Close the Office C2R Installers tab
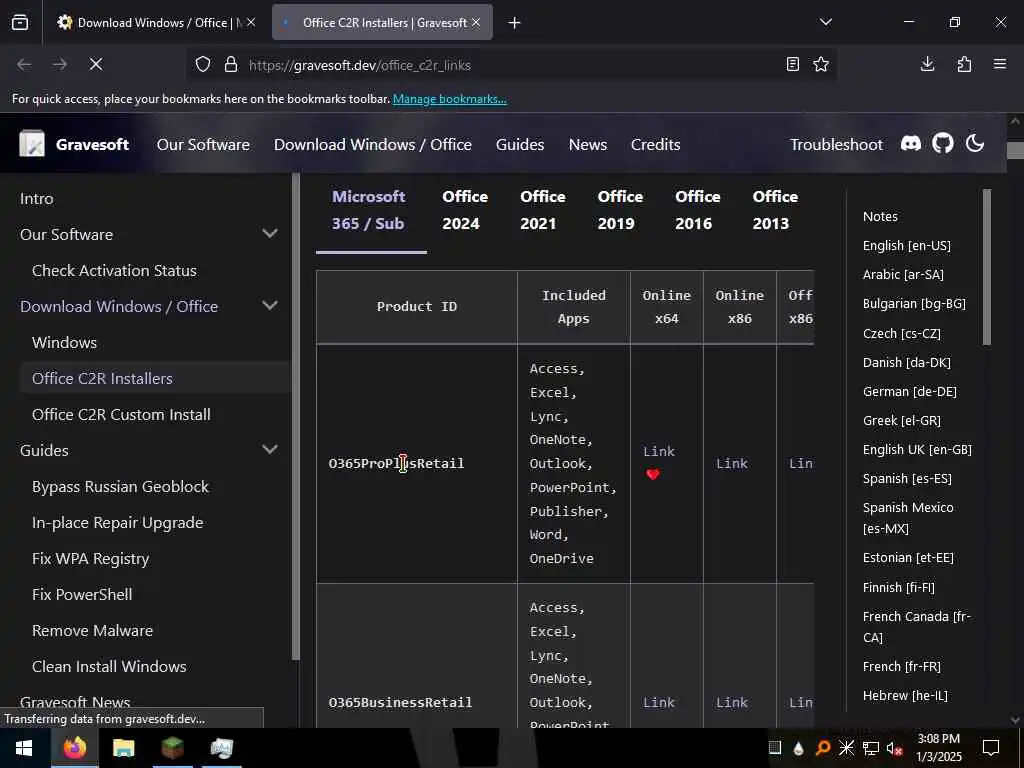This screenshot has width=1024, height=768. 476,22
